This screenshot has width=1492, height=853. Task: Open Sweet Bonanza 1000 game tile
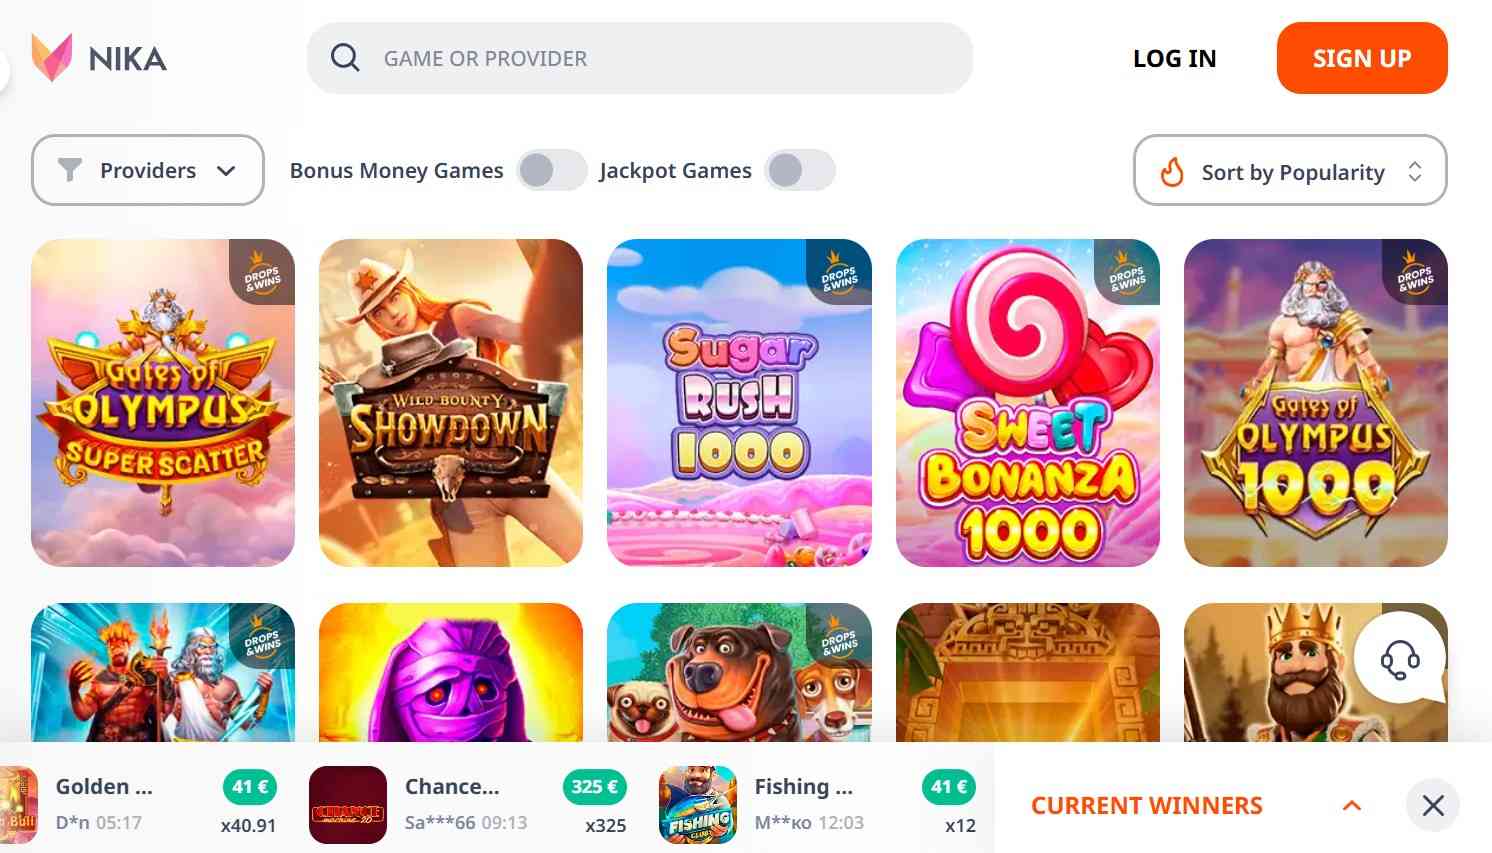1028,403
